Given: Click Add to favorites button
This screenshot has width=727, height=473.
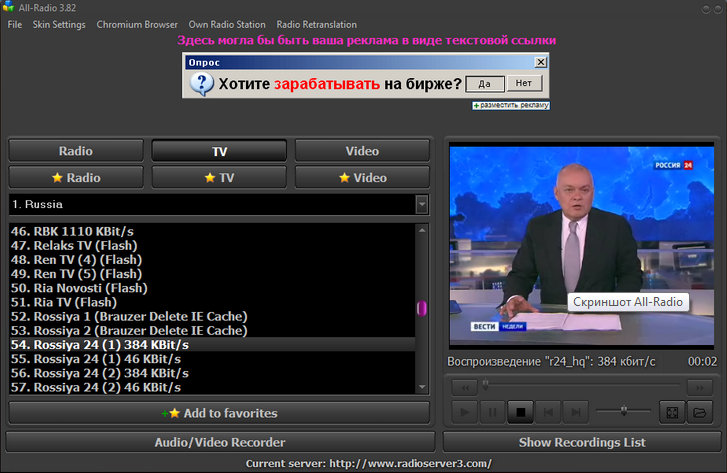Looking at the screenshot, I should click(x=219, y=413).
